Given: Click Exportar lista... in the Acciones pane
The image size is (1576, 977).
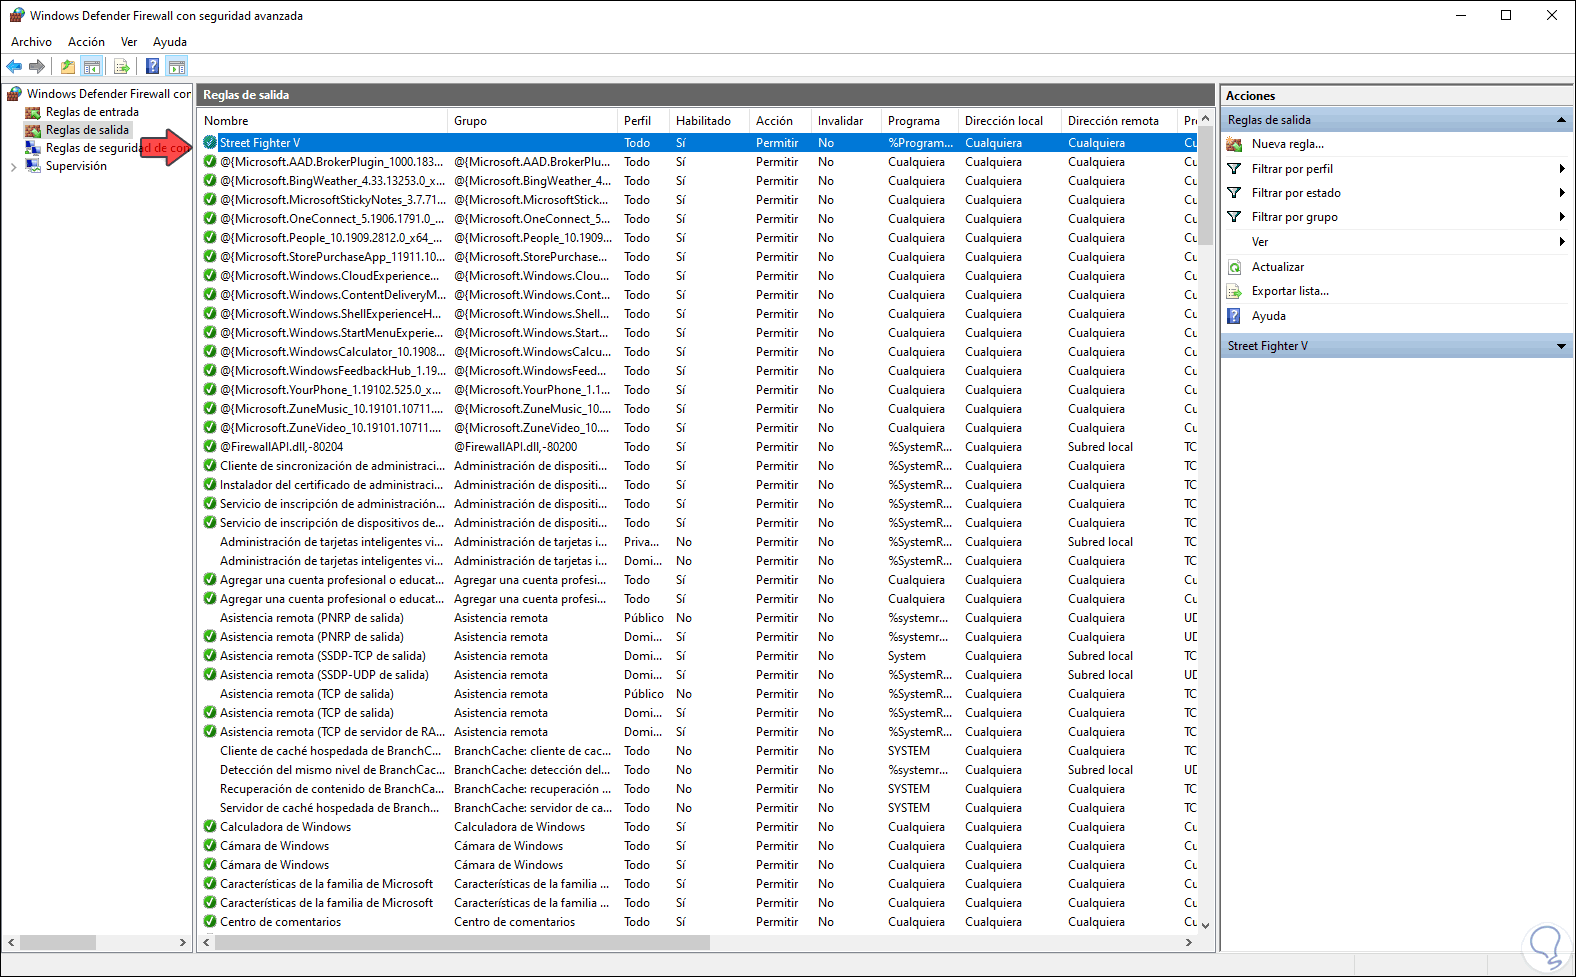Looking at the screenshot, I should [1290, 291].
